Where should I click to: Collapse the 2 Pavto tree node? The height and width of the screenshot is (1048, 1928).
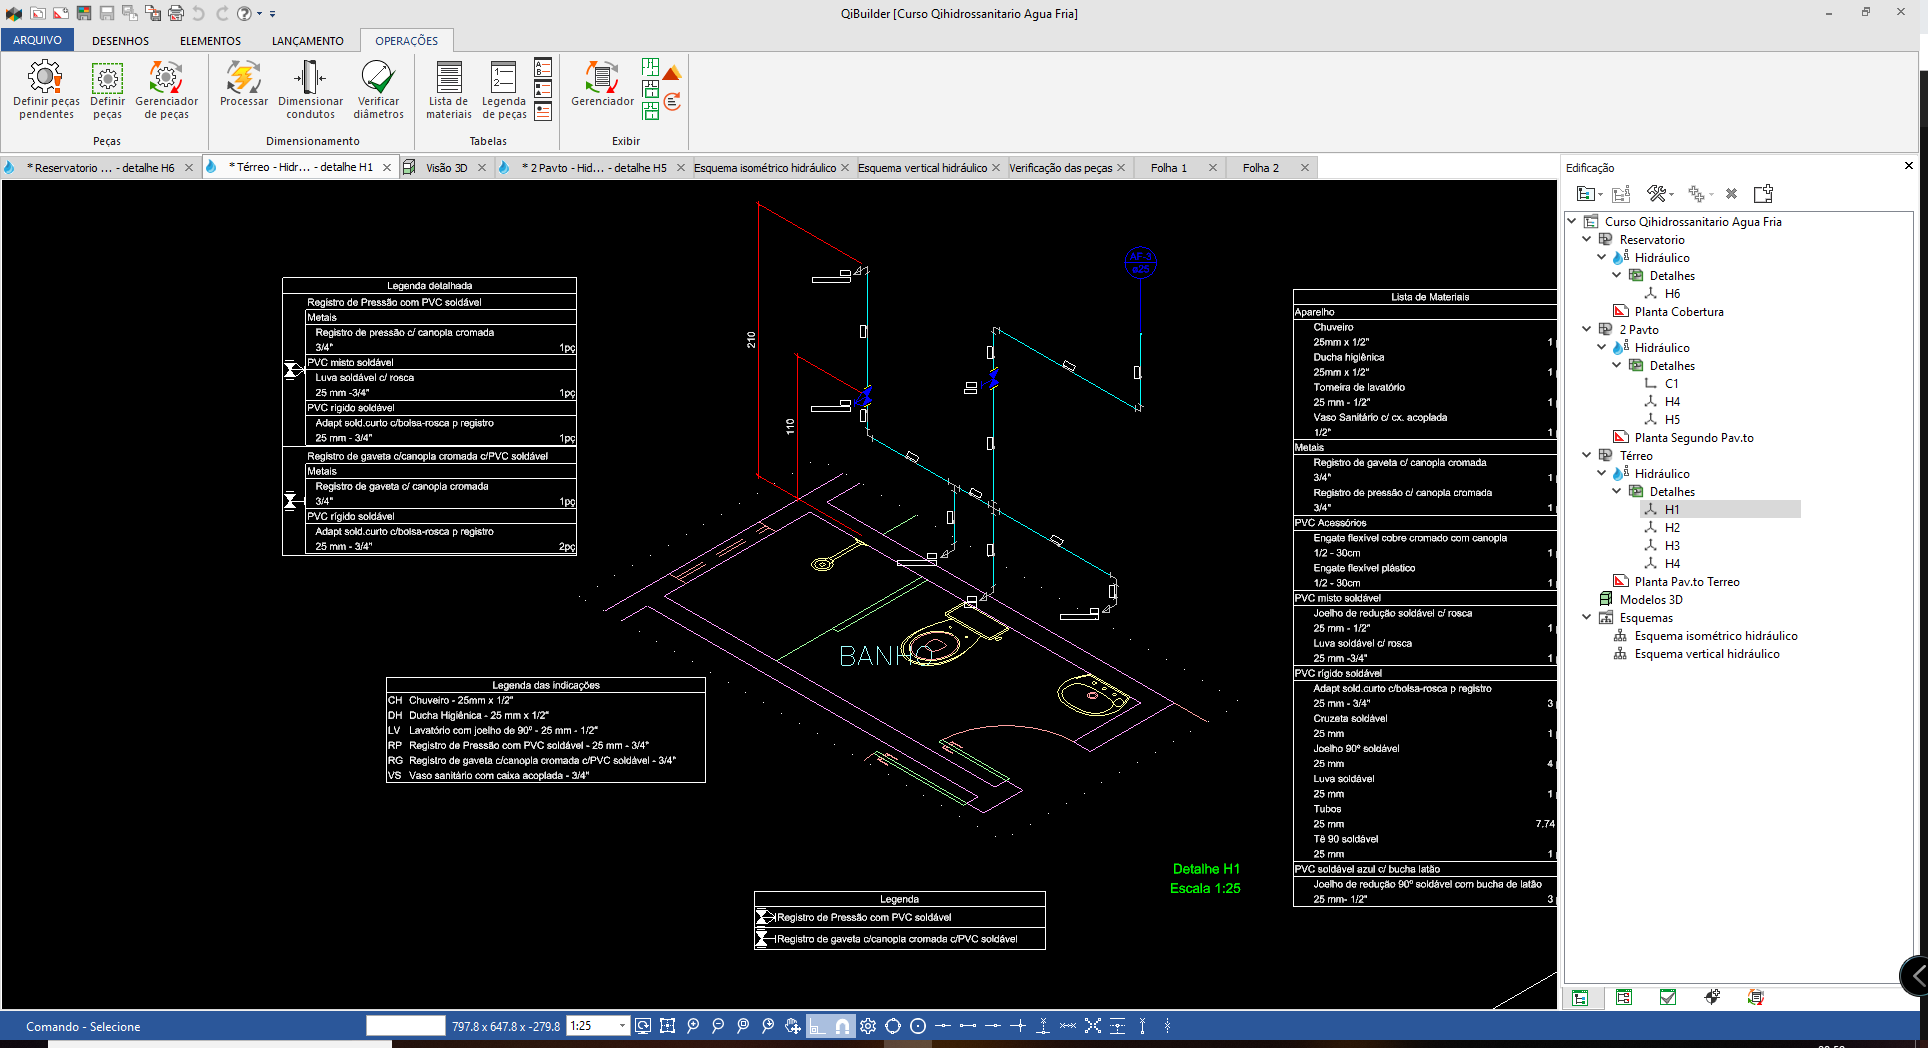click(x=1586, y=329)
